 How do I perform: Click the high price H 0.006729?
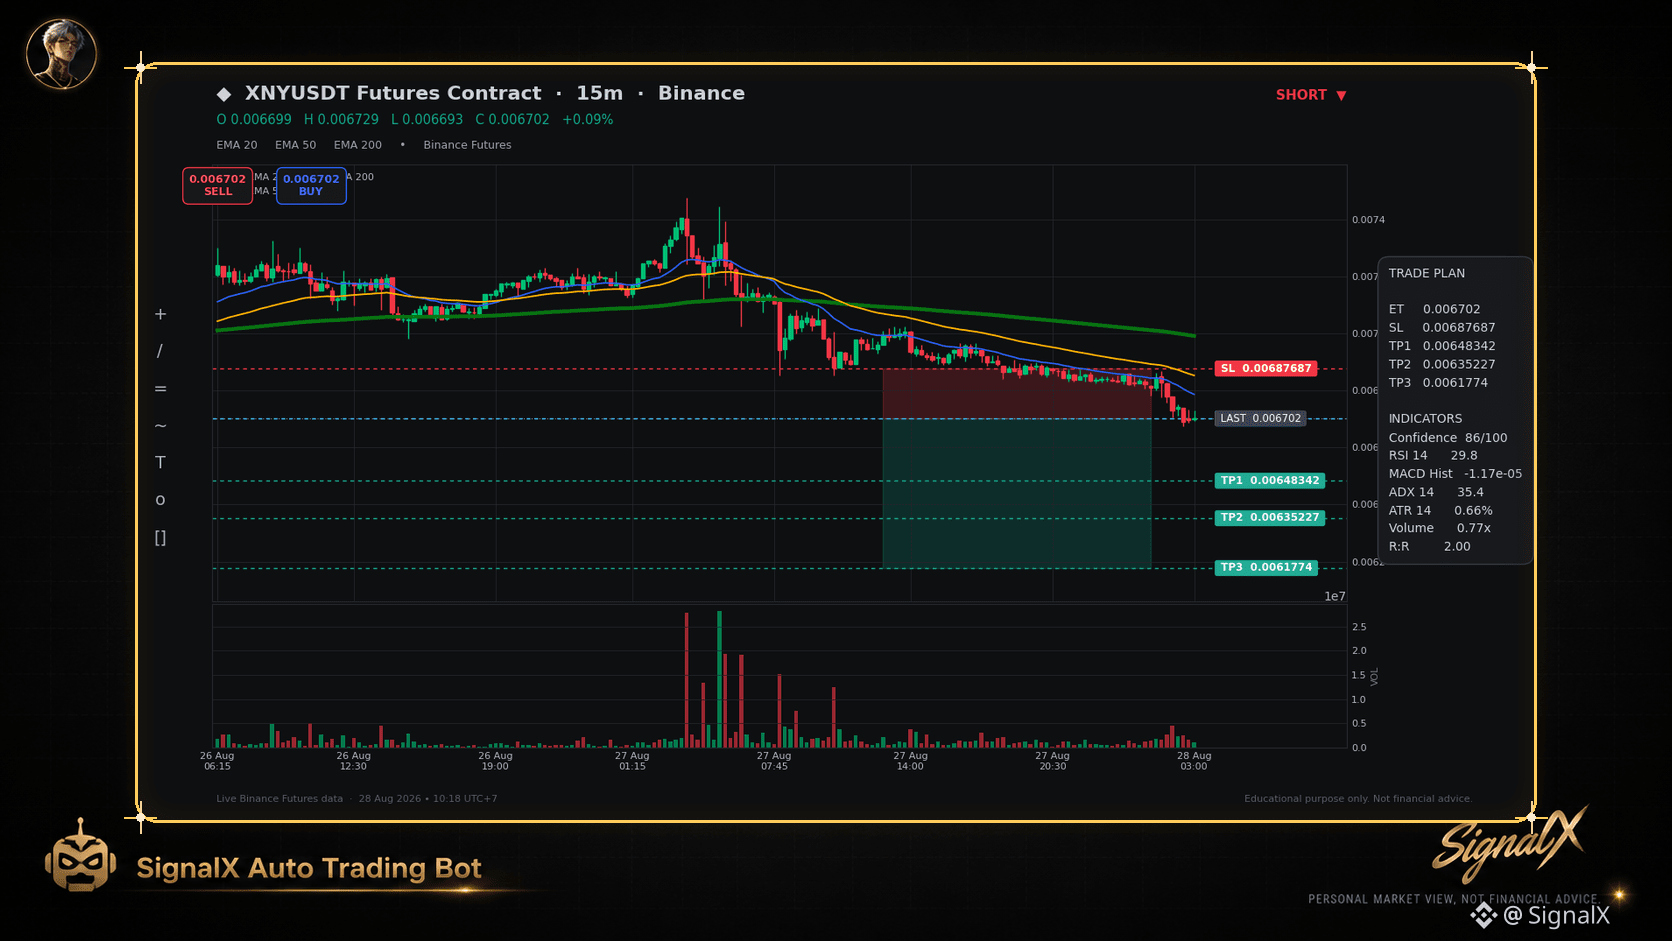(341, 120)
